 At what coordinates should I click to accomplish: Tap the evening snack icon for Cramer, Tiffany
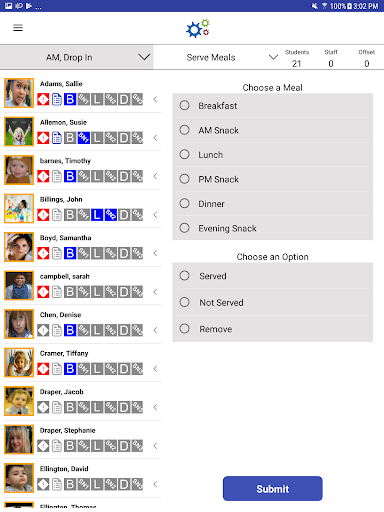137,369
